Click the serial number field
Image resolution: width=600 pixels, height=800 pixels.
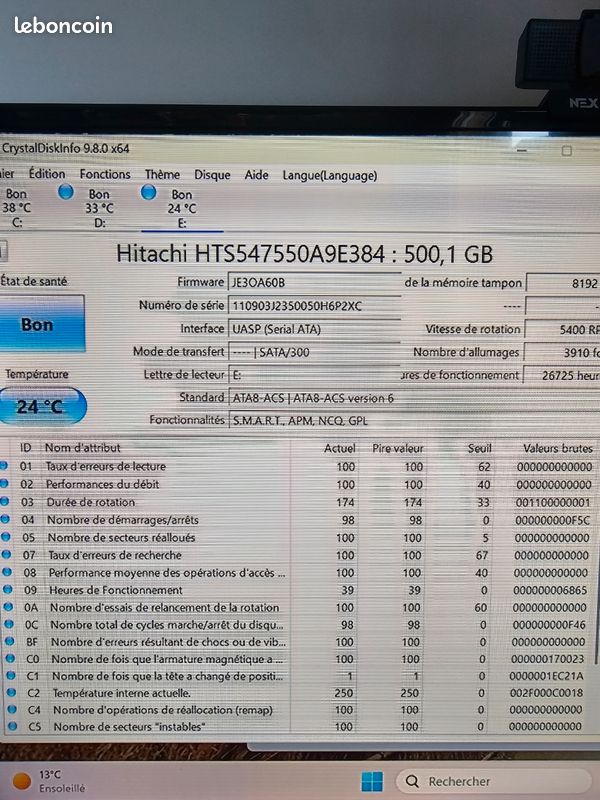coord(314,306)
